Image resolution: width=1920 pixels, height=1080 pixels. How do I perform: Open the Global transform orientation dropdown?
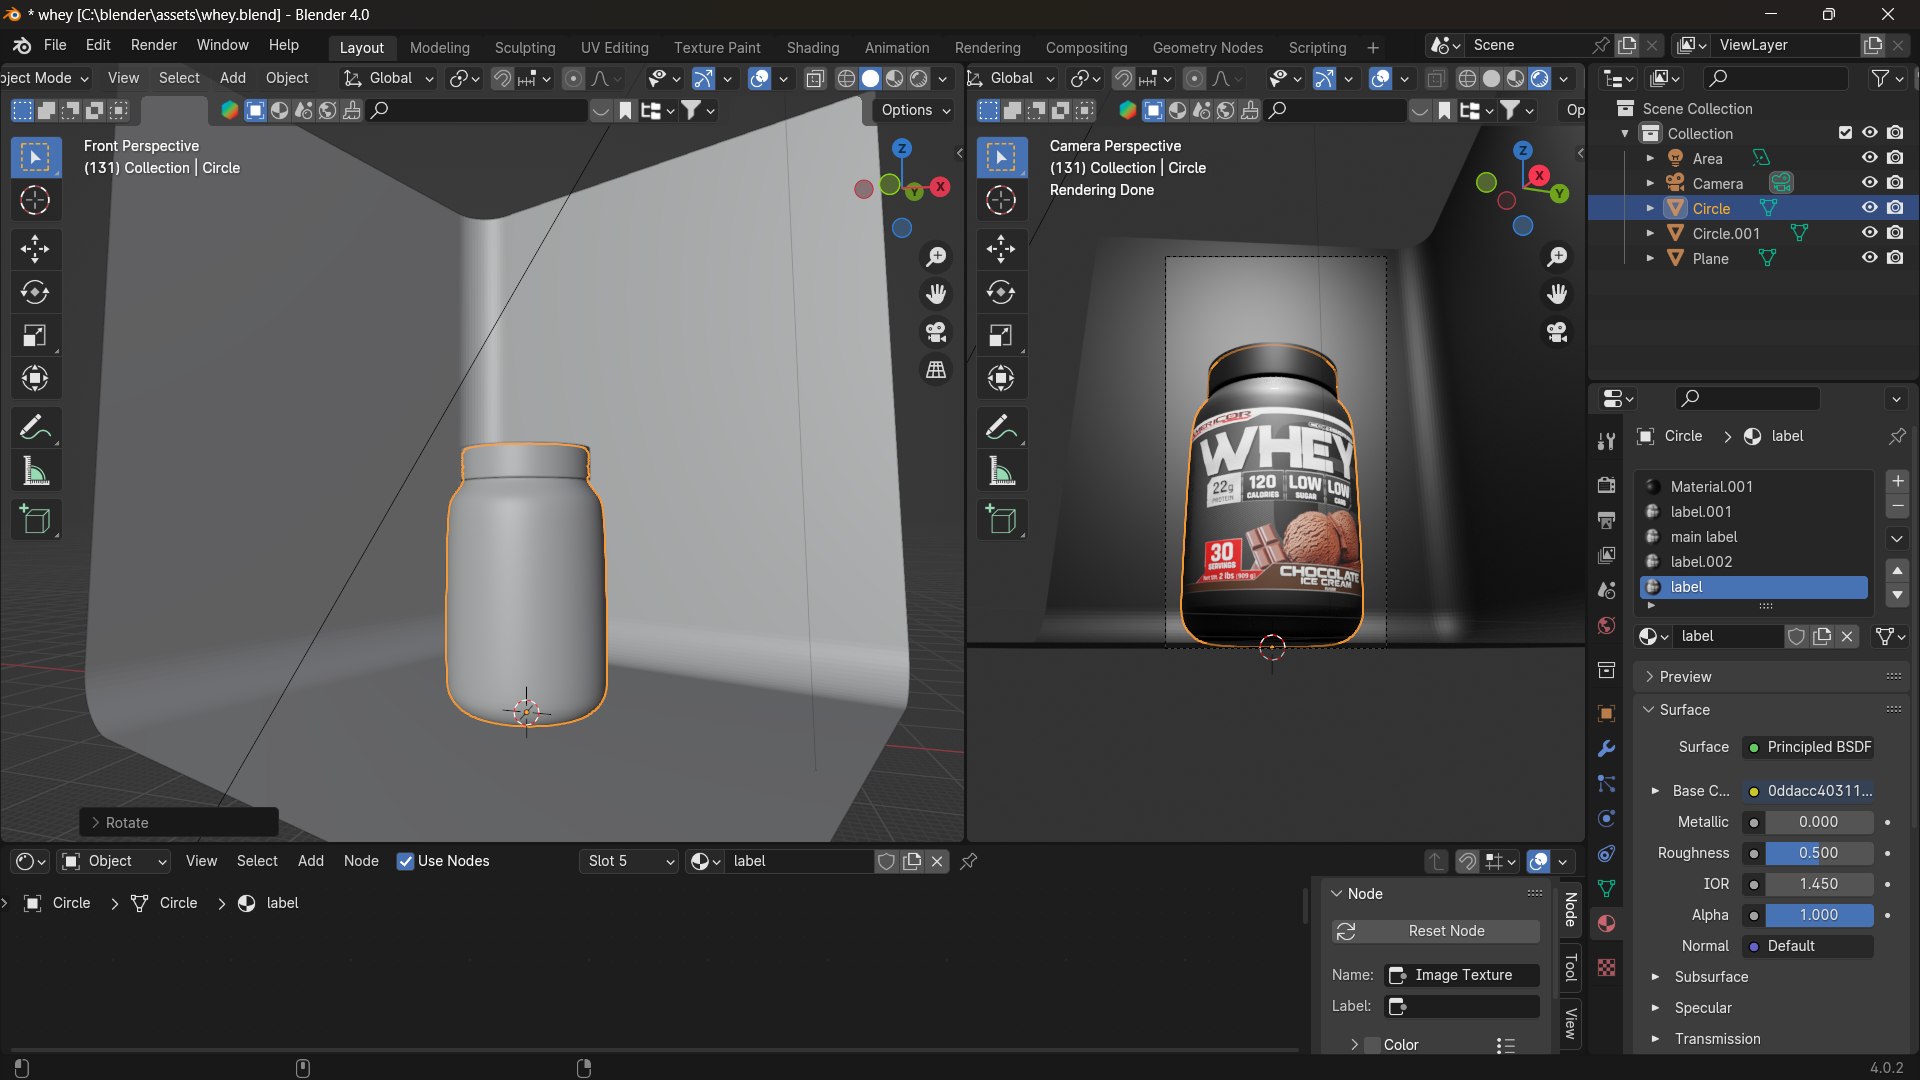(389, 78)
